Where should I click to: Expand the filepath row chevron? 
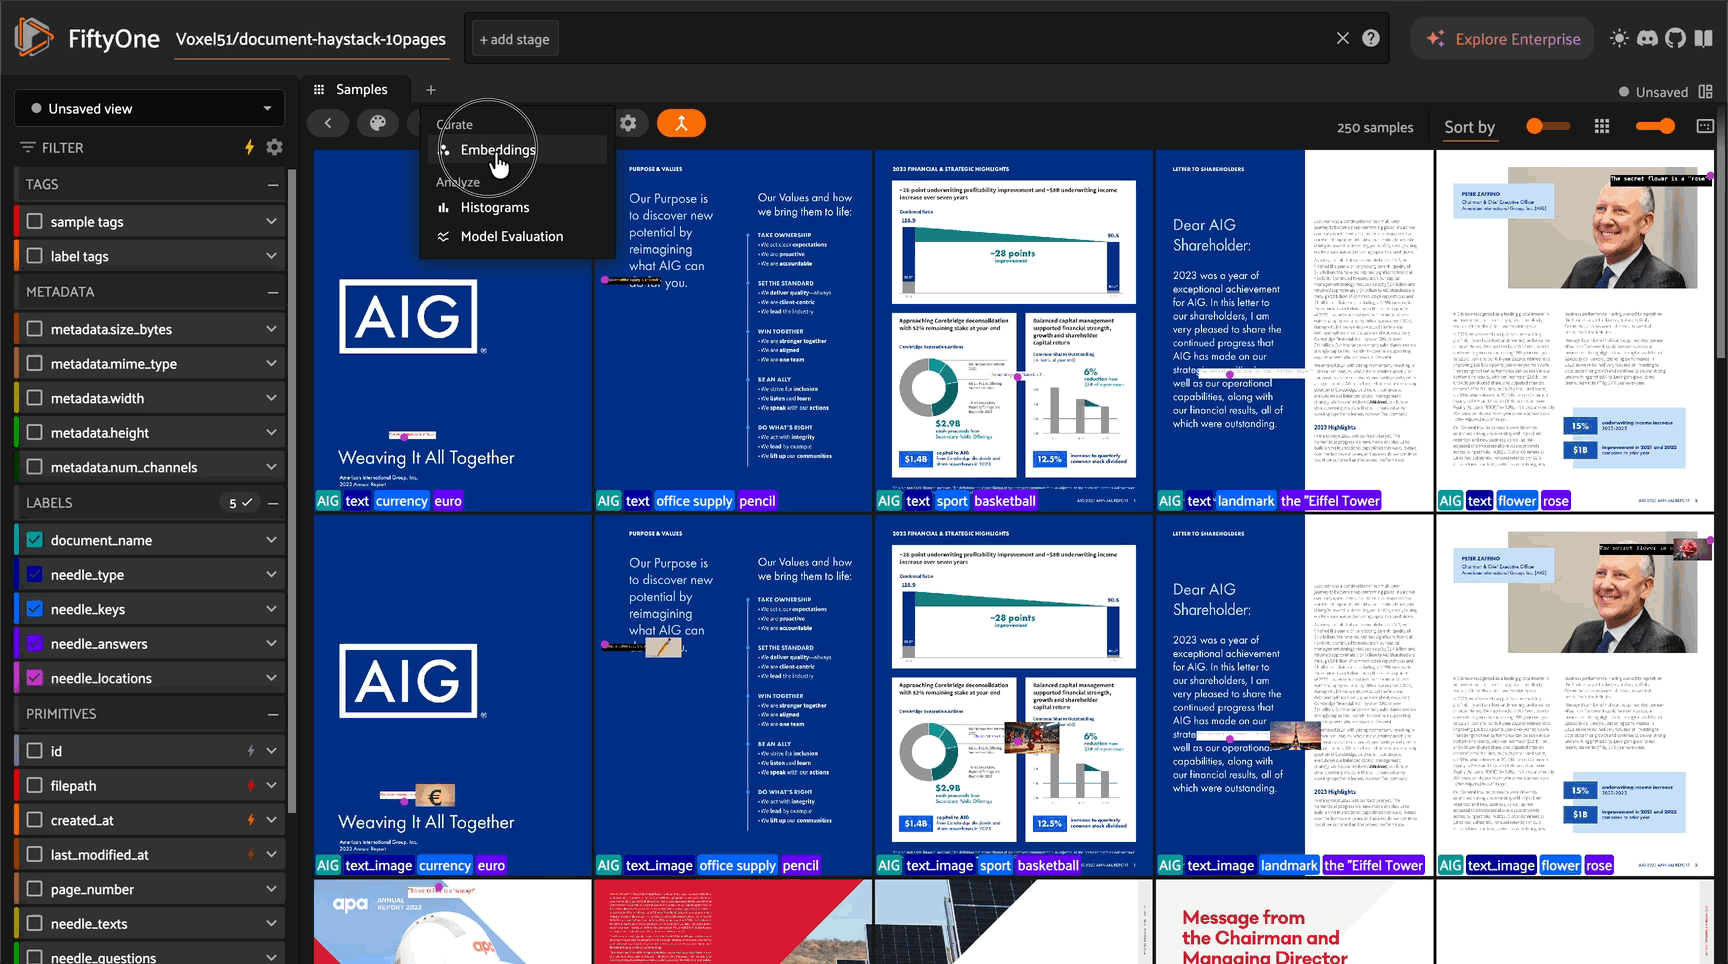click(271, 786)
